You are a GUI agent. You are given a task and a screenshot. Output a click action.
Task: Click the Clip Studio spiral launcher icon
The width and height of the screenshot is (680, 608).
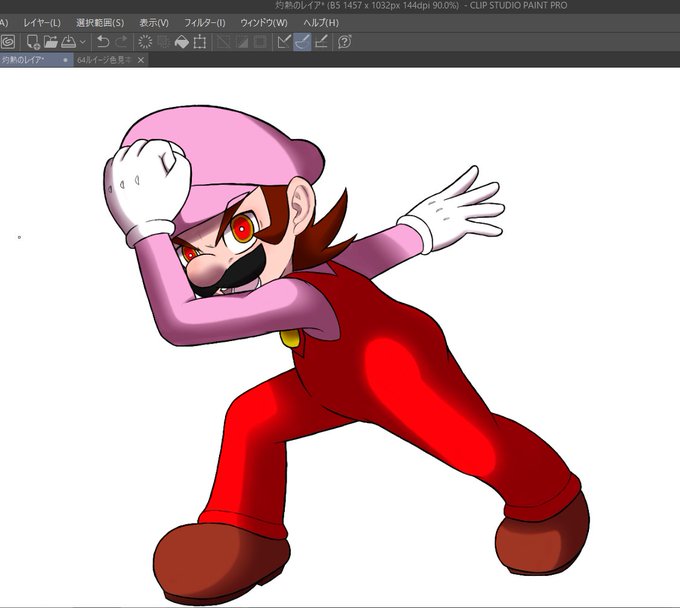tap(8, 42)
